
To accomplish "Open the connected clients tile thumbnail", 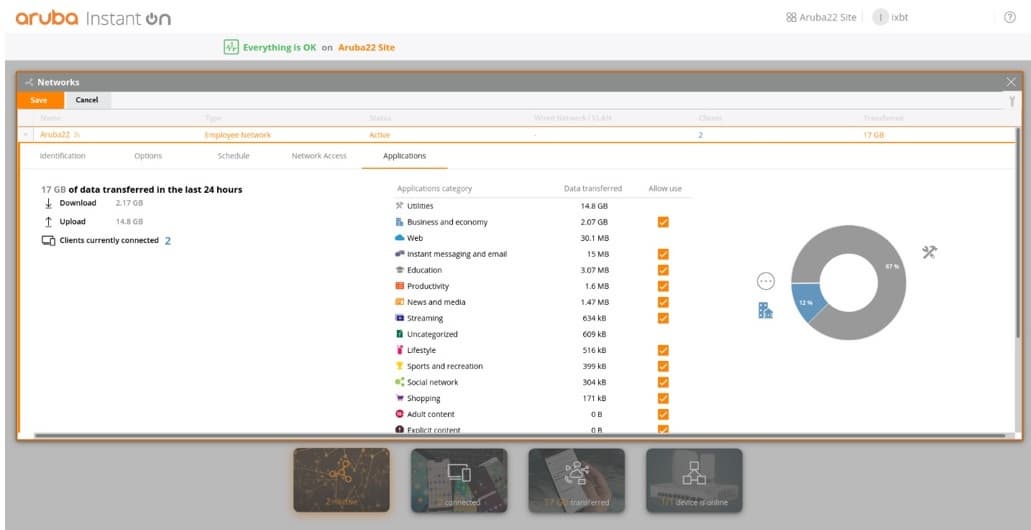I will coord(459,480).
